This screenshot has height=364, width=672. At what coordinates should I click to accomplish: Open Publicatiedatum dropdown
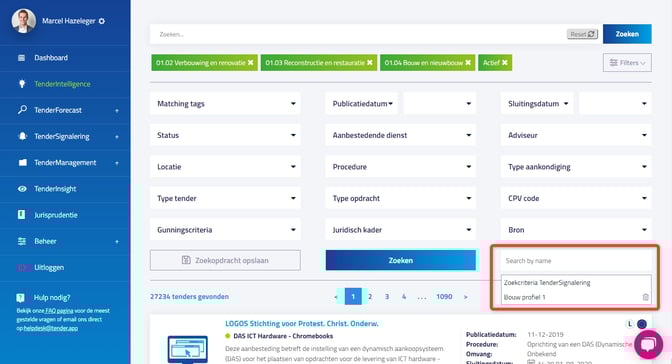point(361,103)
